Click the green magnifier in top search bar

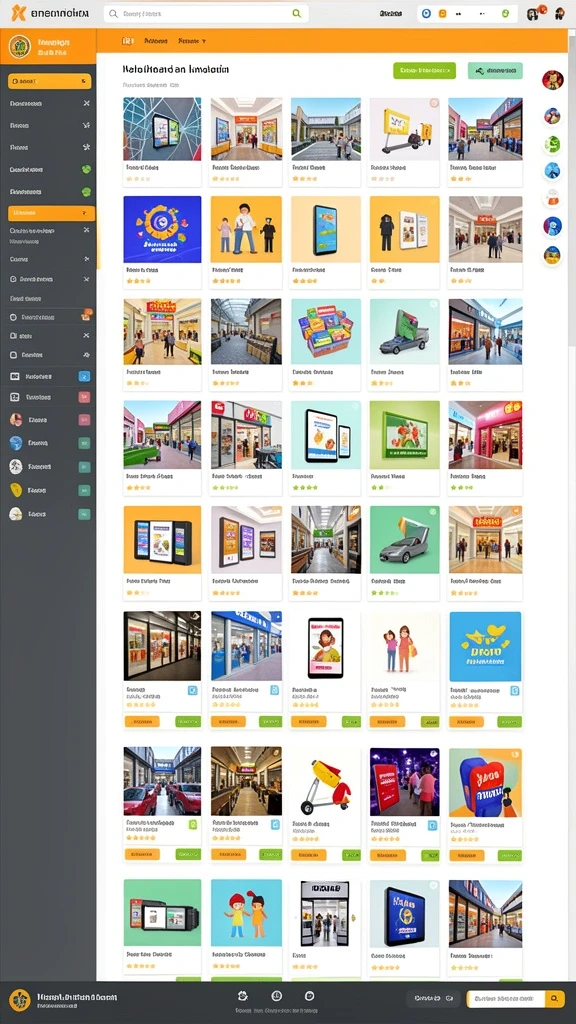(x=296, y=13)
